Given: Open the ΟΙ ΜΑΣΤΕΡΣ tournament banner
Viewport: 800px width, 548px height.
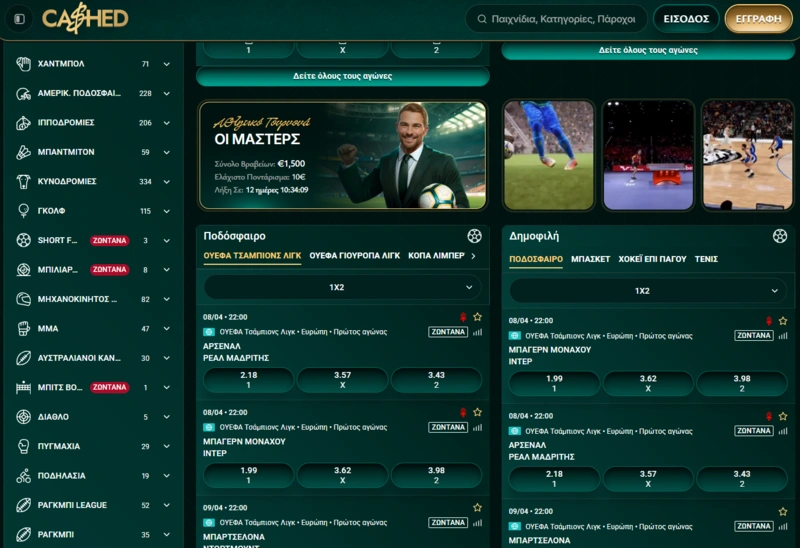Looking at the screenshot, I should 342,155.
